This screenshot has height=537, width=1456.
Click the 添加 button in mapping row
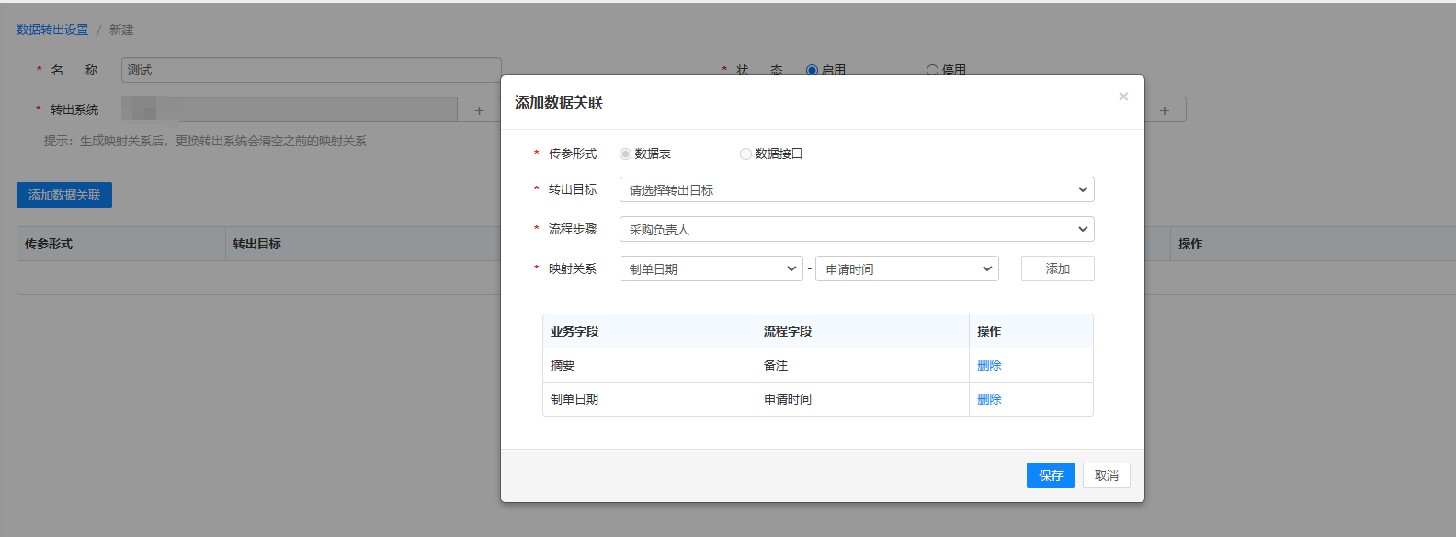(1058, 269)
